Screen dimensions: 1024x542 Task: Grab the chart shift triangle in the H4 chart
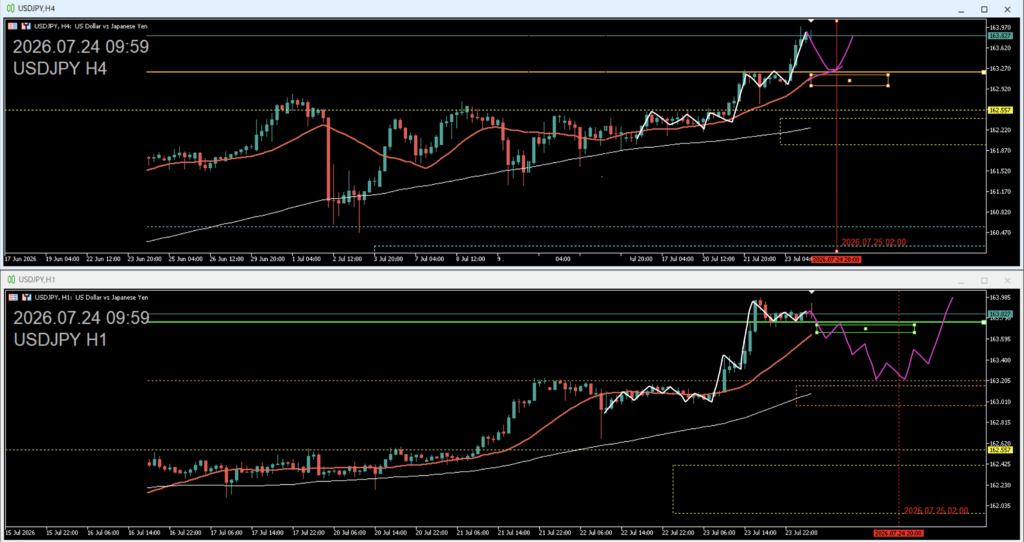810,21
